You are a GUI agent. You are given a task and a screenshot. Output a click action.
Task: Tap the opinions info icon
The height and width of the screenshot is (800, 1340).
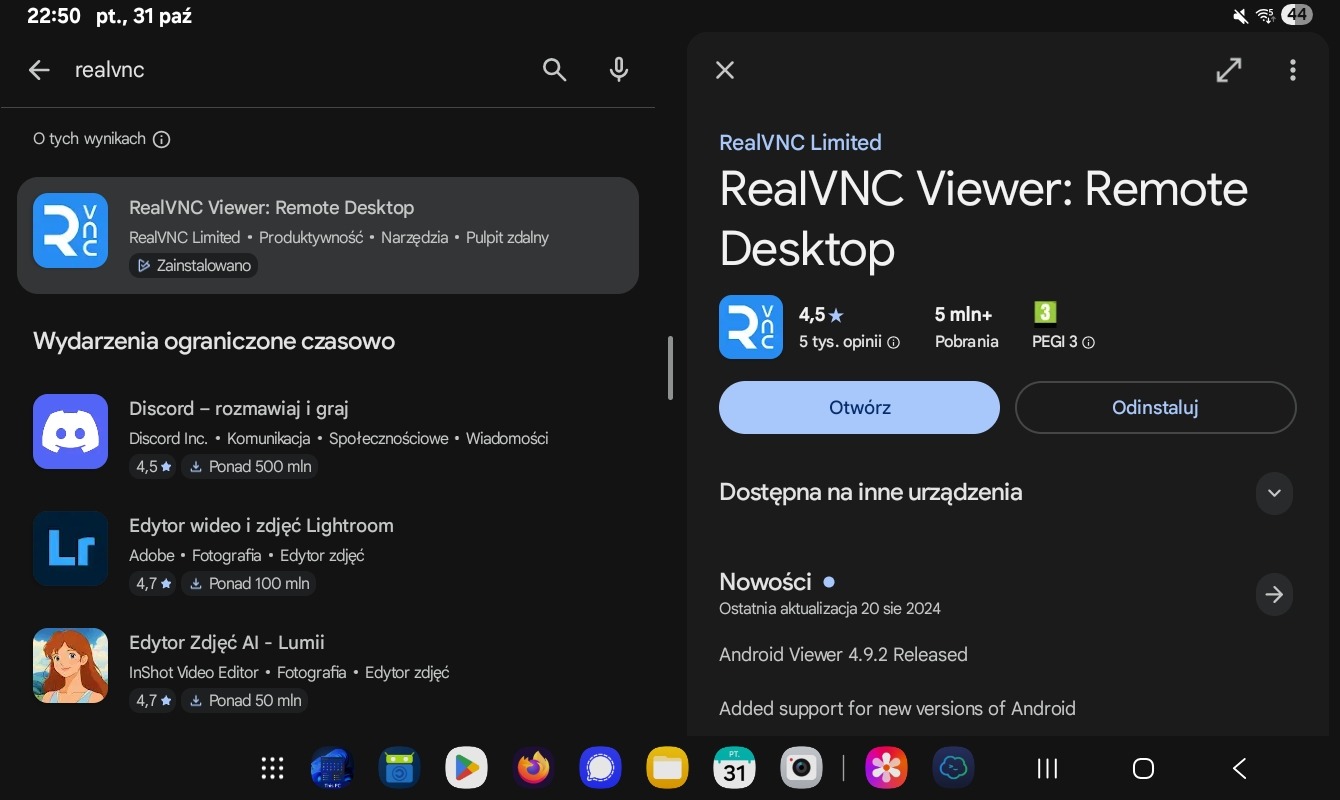tap(894, 342)
